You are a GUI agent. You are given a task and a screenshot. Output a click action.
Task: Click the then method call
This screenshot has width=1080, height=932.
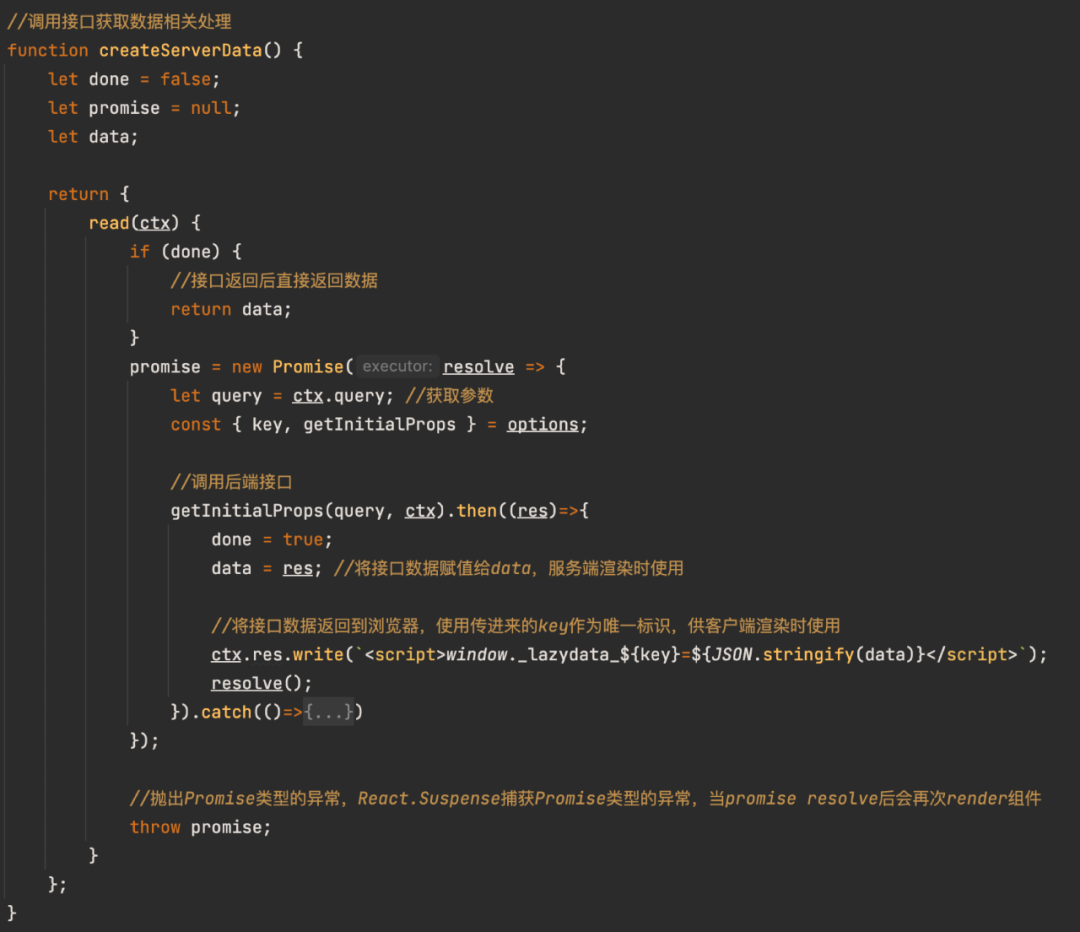pyautogui.click(x=477, y=510)
